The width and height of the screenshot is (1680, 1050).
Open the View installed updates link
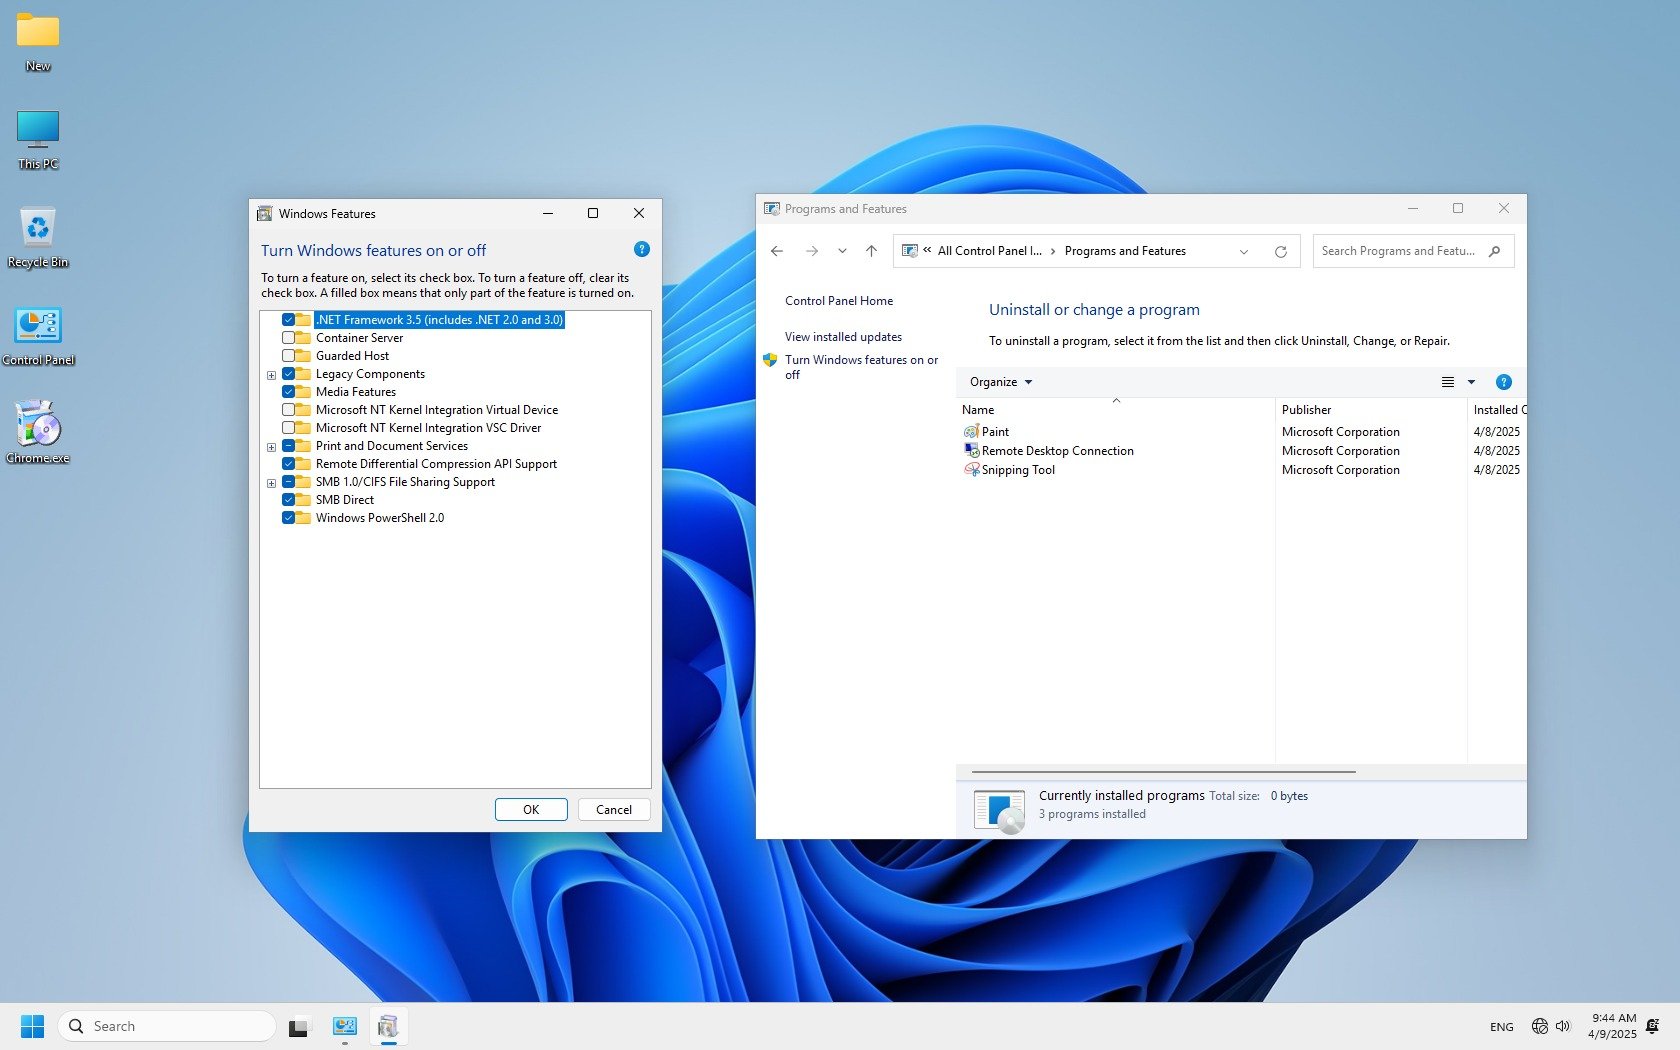[843, 337]
